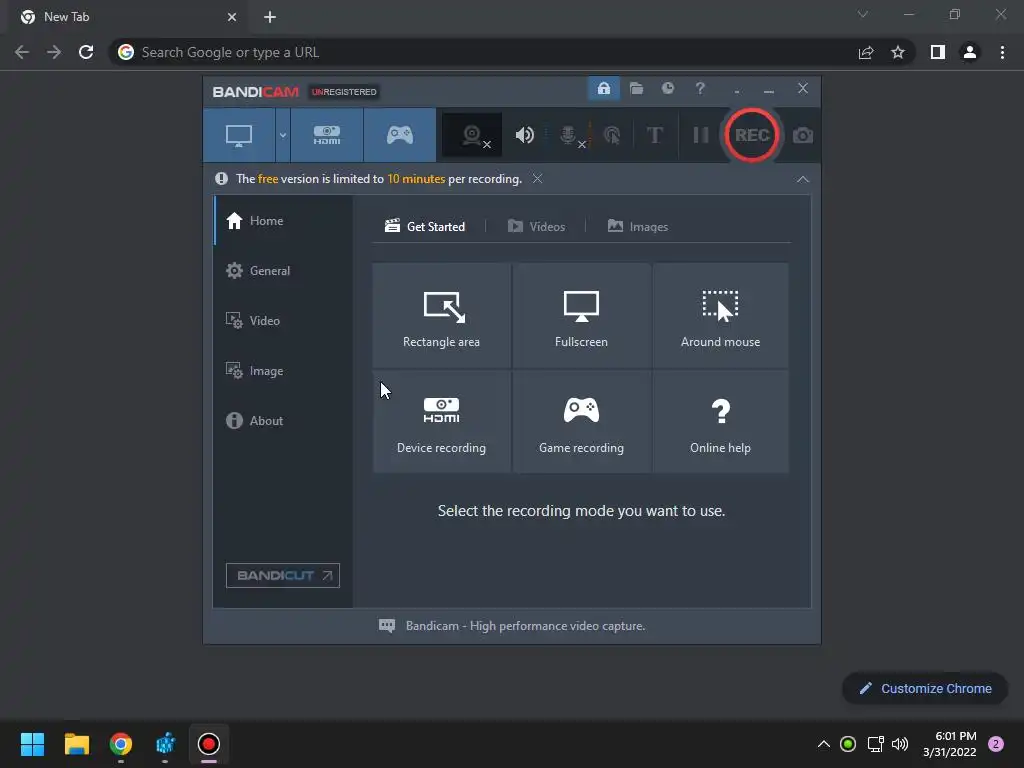Click the Chrome icon in the taskbar
The height and width of the screenshot is (768, 1024).
121,744
